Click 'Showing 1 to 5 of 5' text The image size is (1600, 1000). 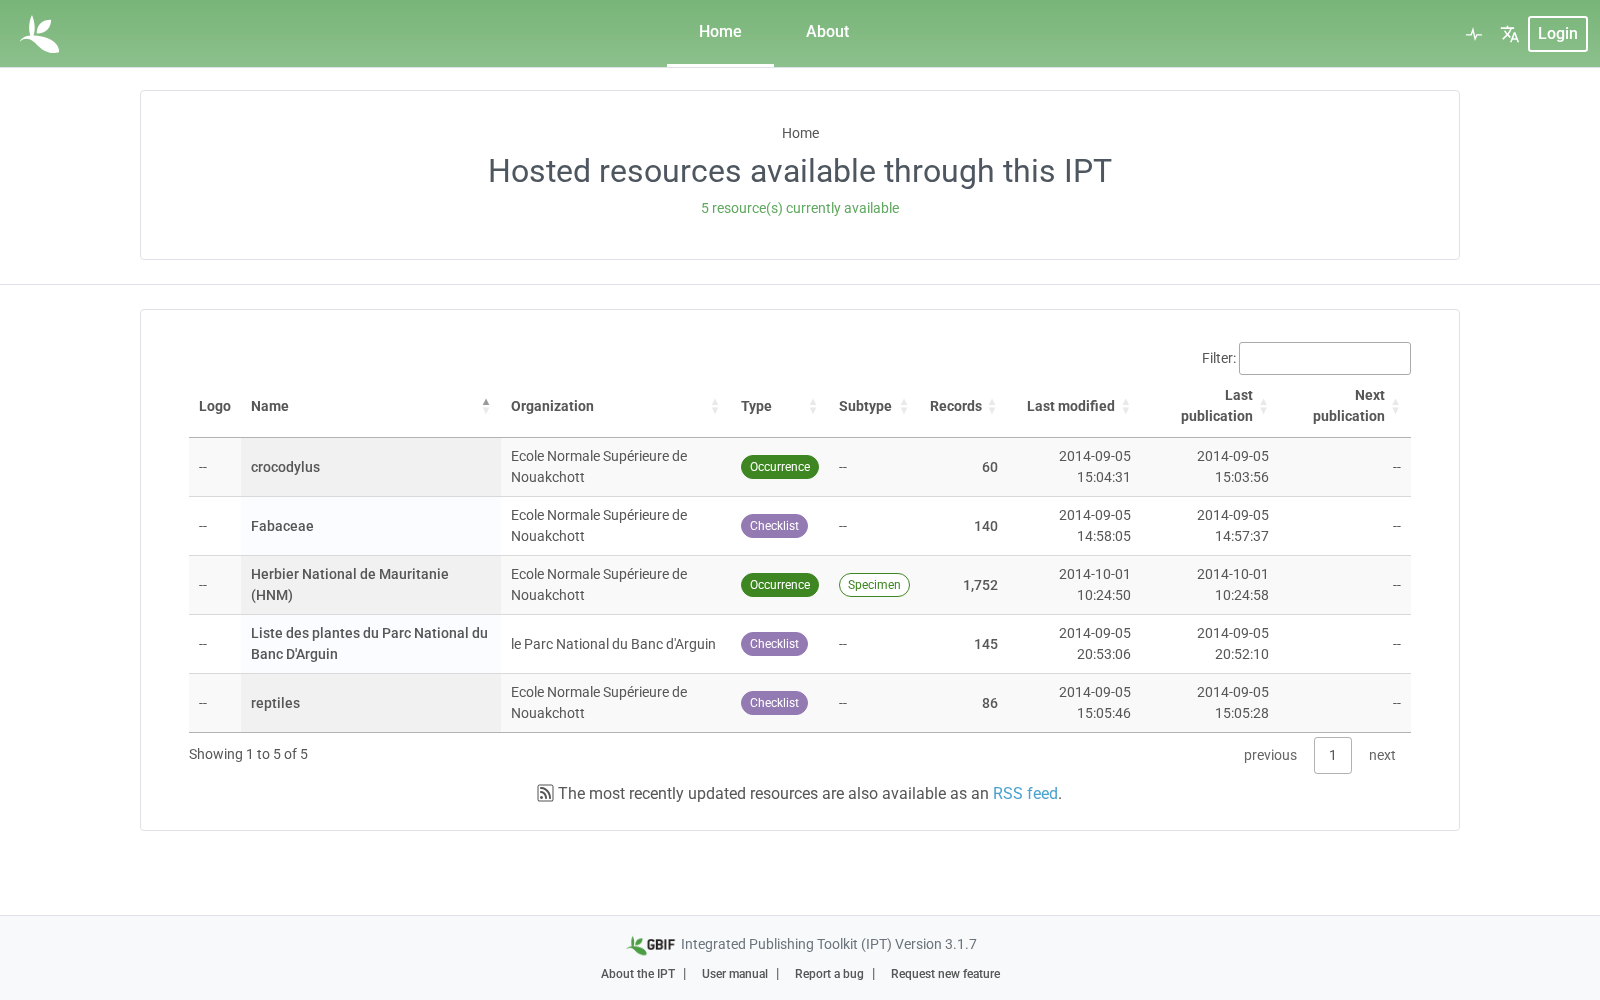[x=248, y=754]
